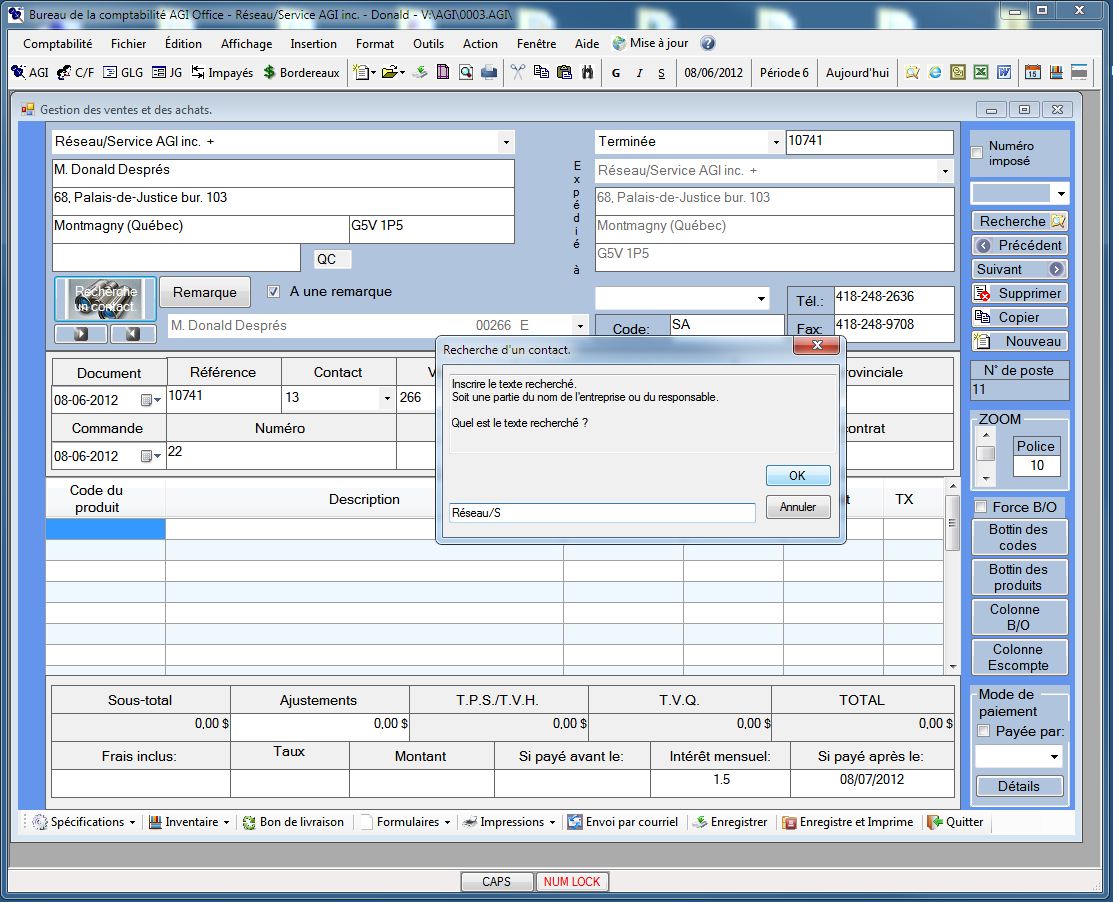Click the copy icon in toolbar

[x=541, y=72]
